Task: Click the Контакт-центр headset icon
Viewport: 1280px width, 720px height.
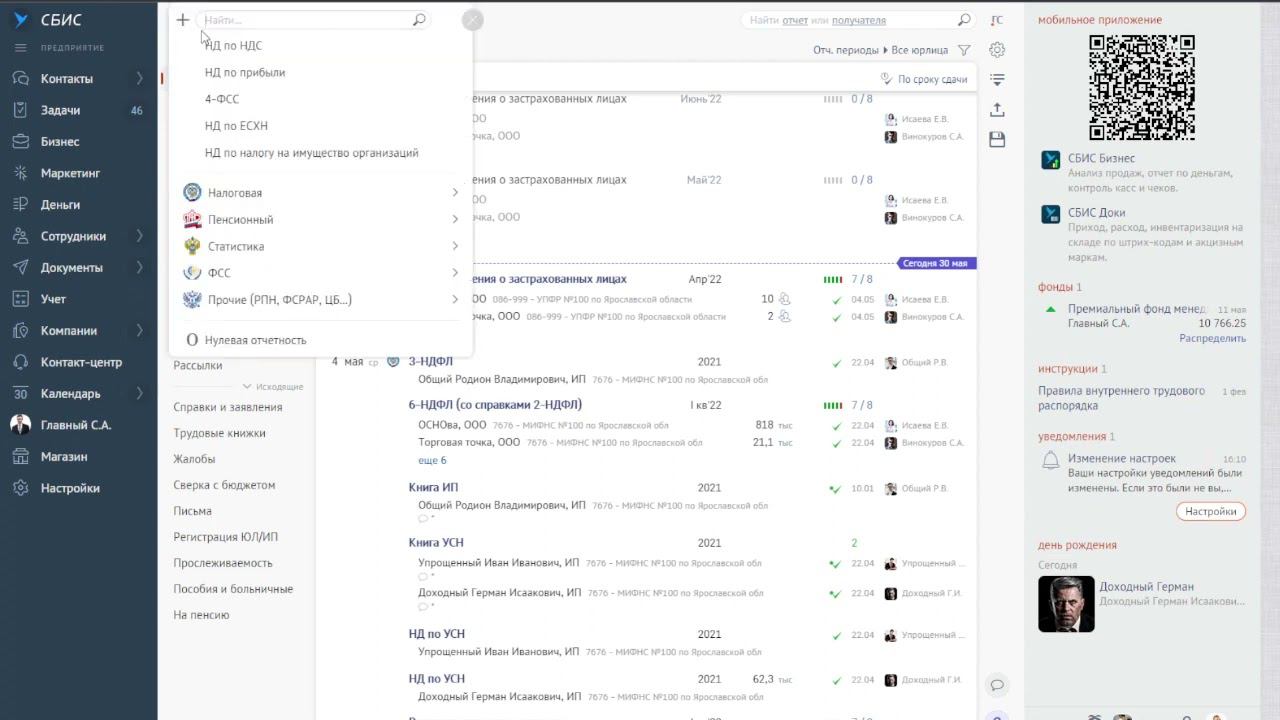Action: pos(20,362)
